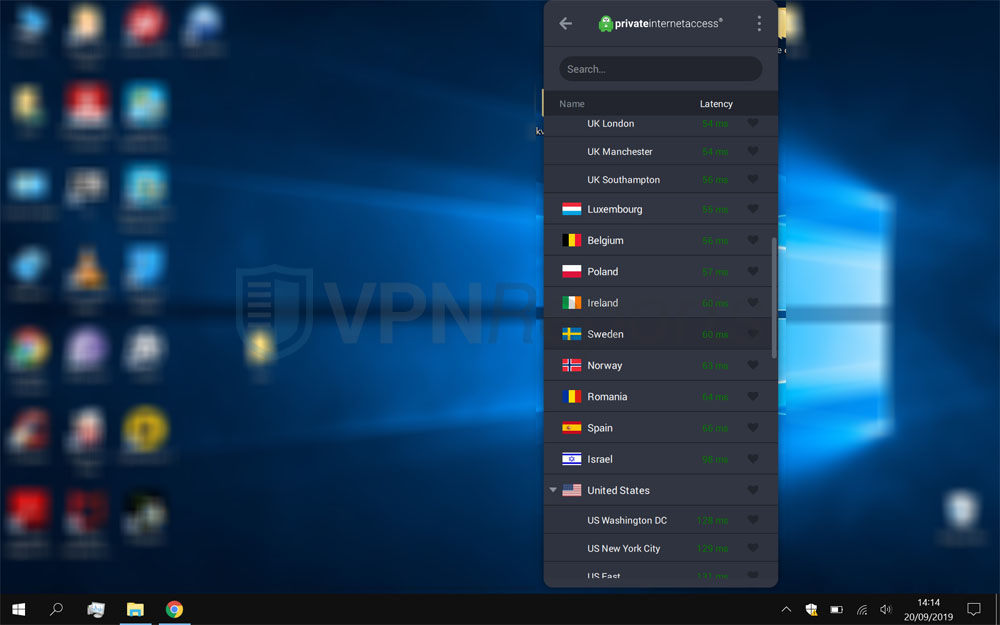Screen dimensions: 1000x625
Task: Toggle the favorite heart for Israel
Action: [753, 459]
